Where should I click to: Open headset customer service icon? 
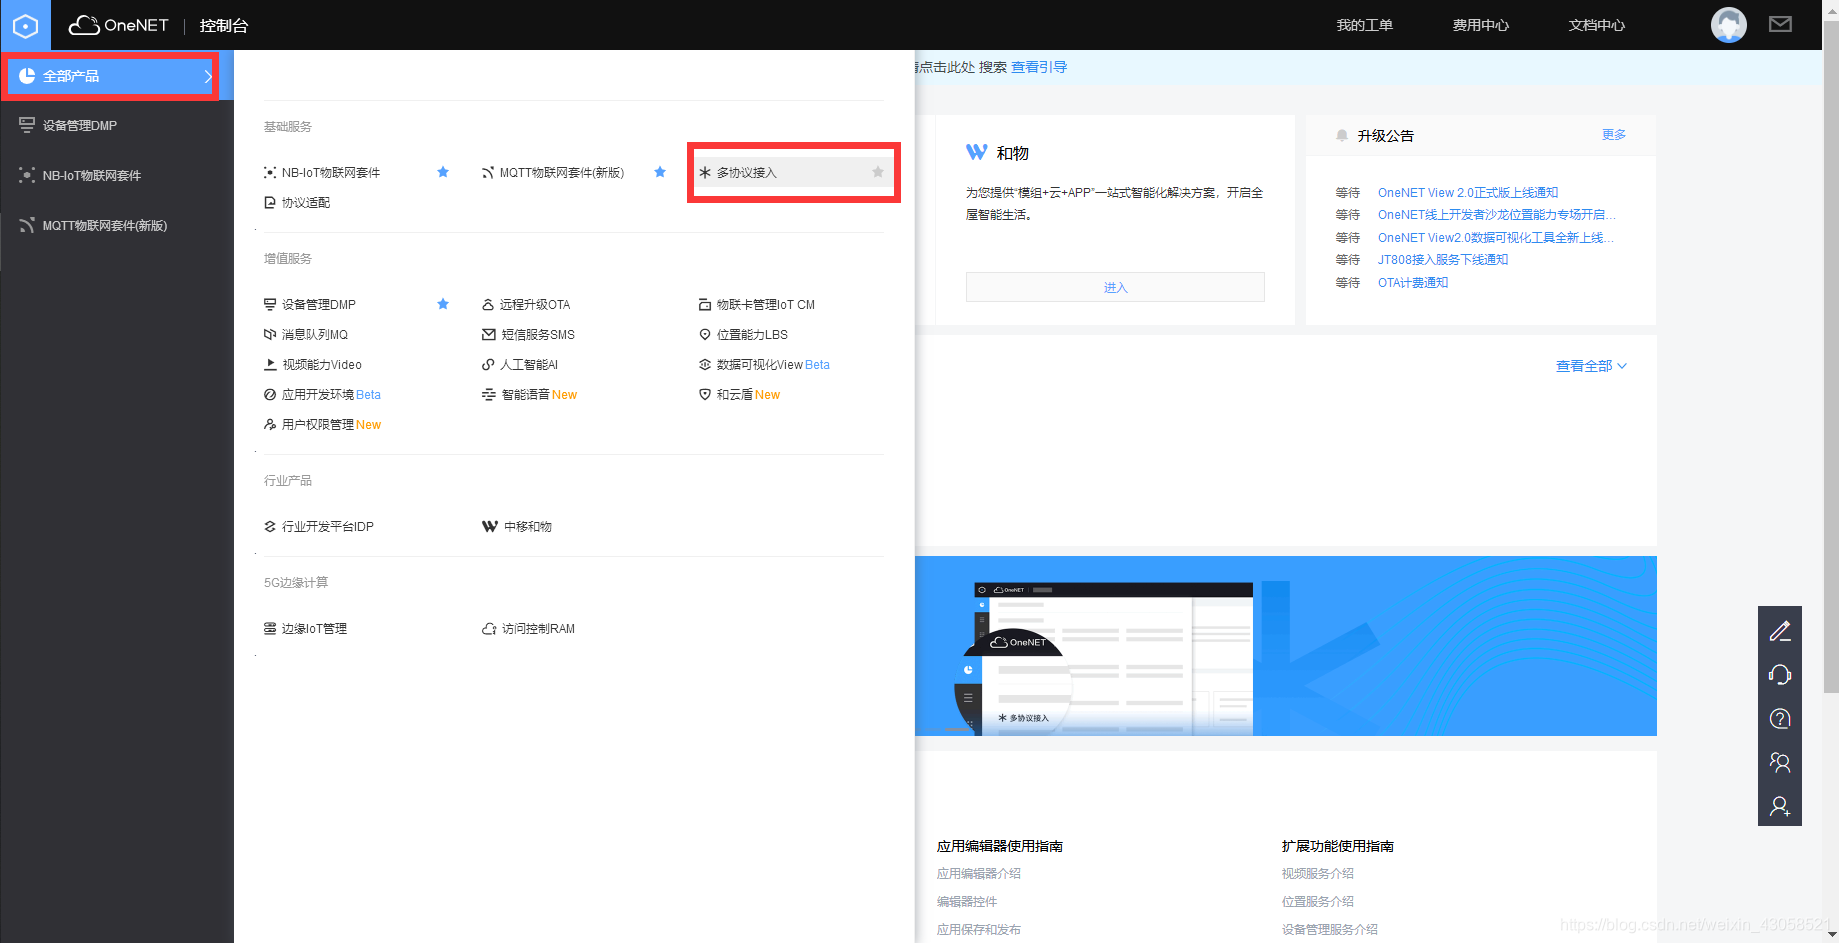(1780, 675)
